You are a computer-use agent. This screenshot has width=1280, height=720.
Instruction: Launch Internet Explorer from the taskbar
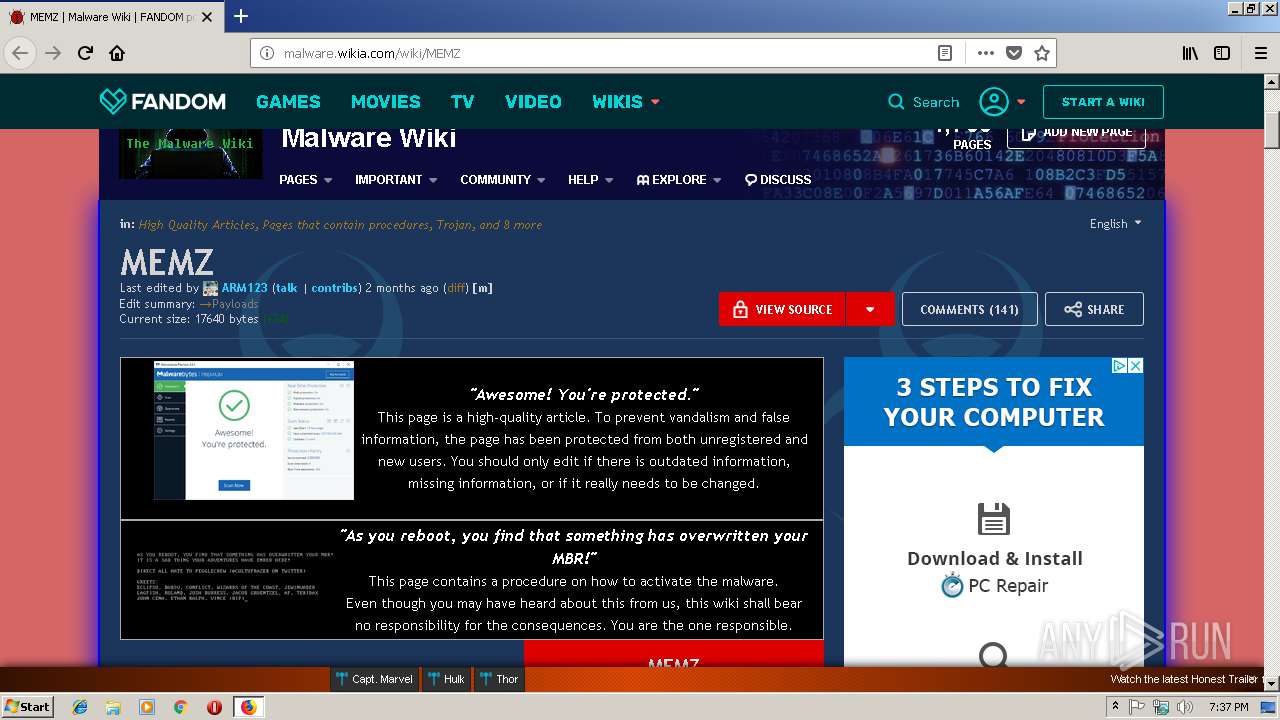point(80,707)
